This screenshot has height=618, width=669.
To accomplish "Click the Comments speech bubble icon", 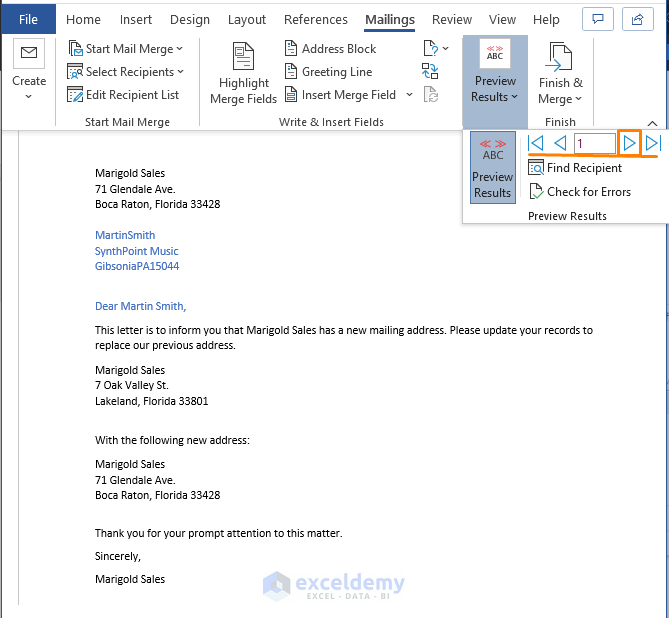I will click(598, 19).
